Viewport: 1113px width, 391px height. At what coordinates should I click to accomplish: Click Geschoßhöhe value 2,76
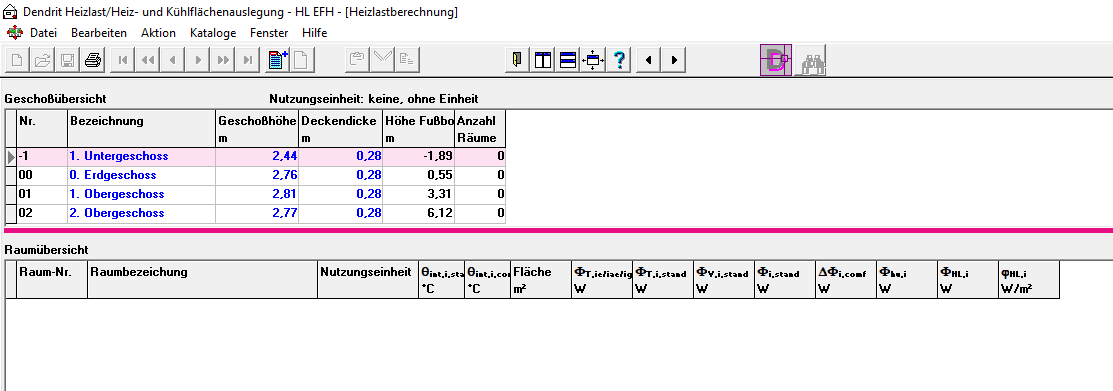coord(257,175)
